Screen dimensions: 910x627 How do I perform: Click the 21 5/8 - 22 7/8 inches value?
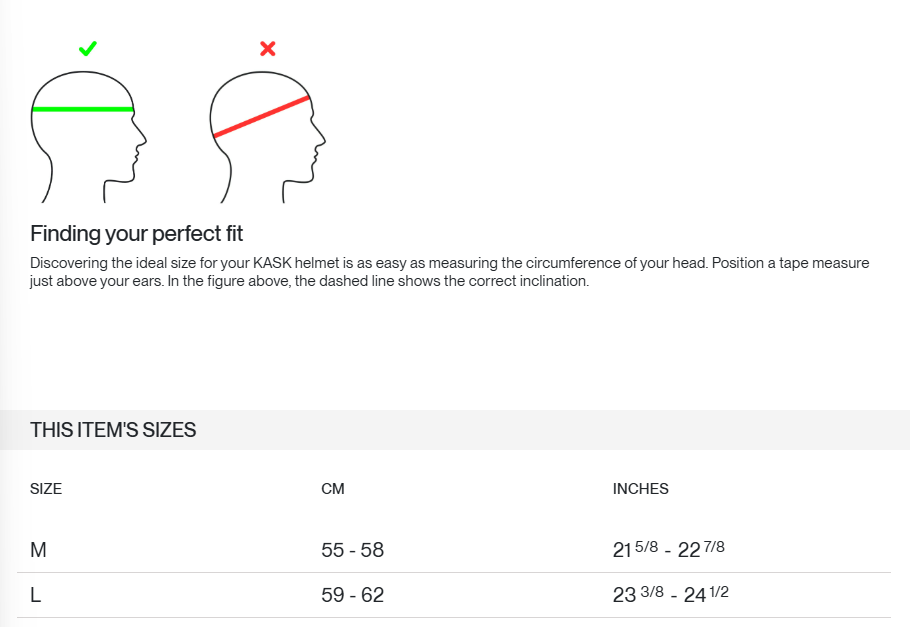(669, 549)
